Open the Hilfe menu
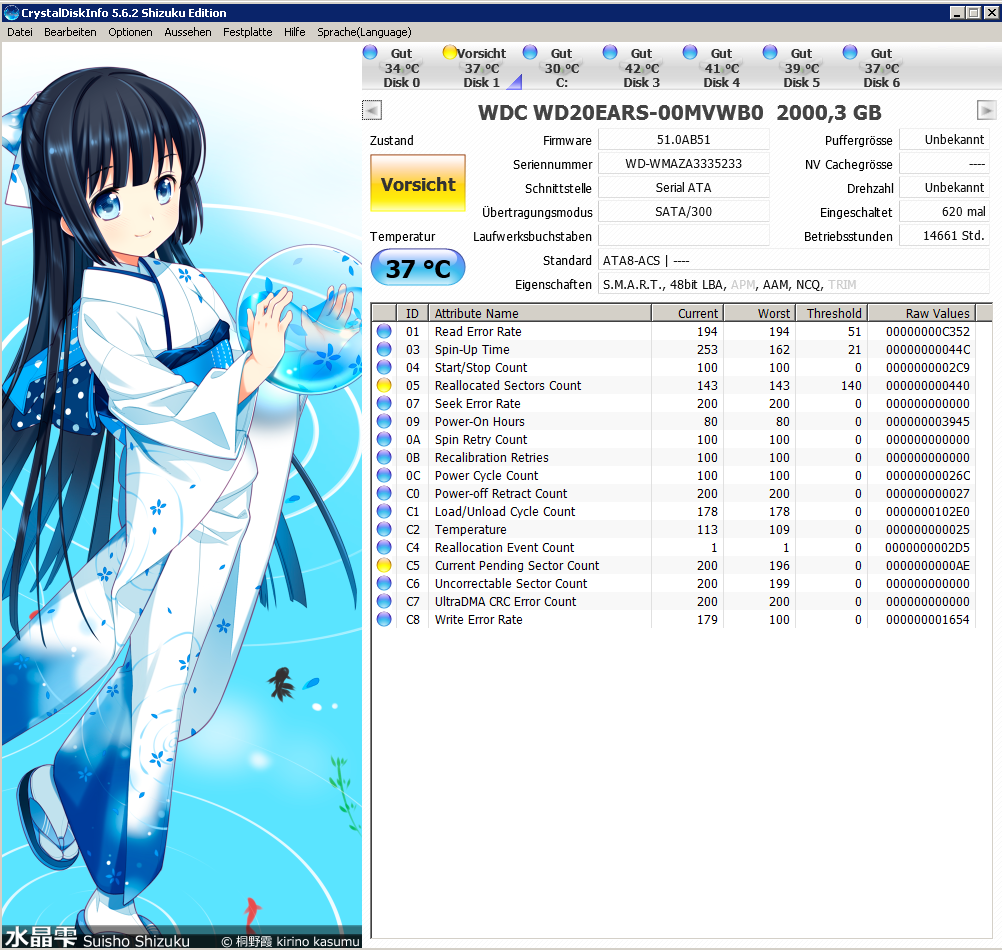 (295, 32)
